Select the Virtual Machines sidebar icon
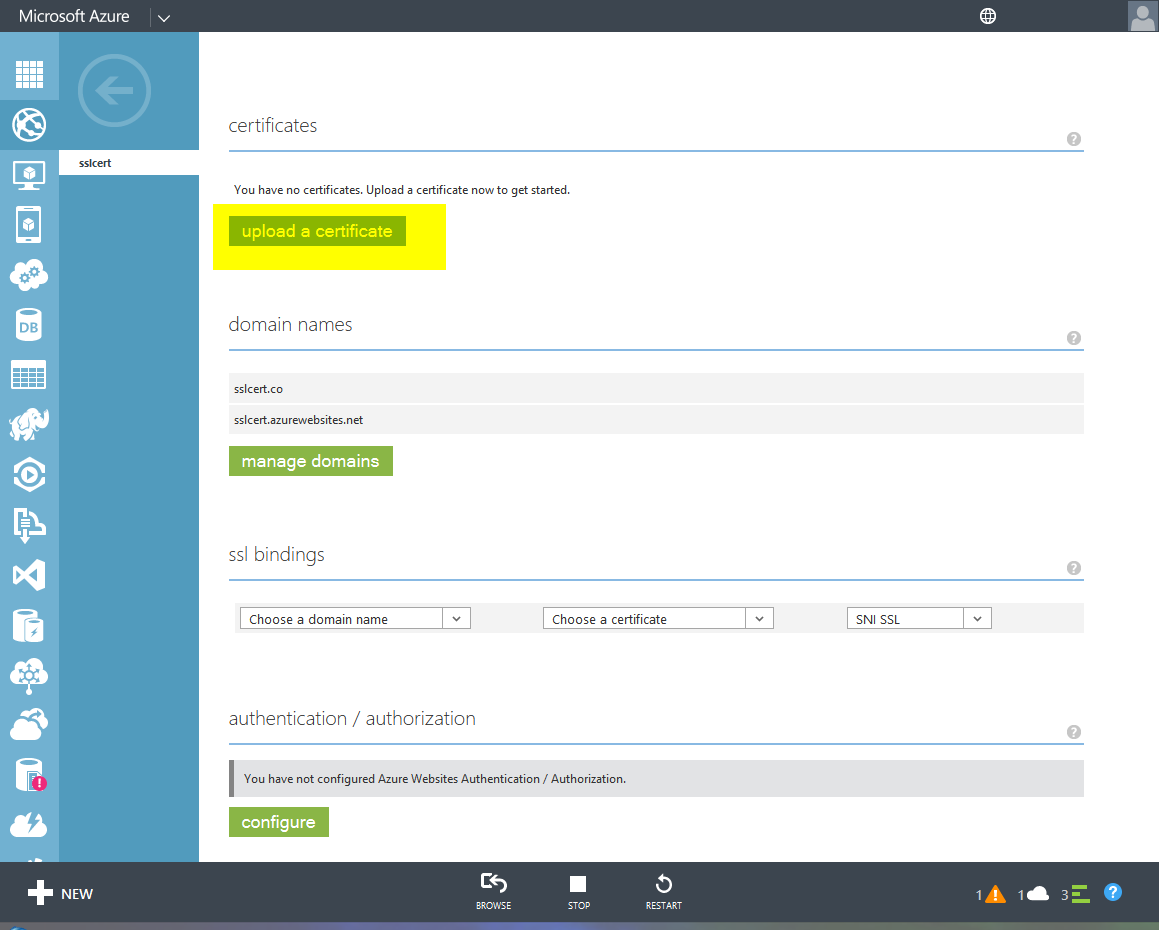 point(29,175)
